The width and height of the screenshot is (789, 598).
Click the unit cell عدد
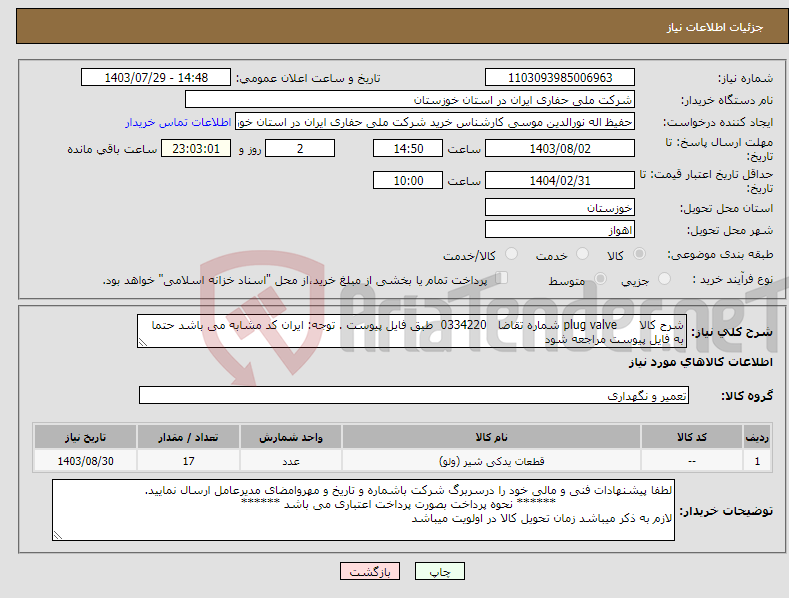(x=291, y=461)
